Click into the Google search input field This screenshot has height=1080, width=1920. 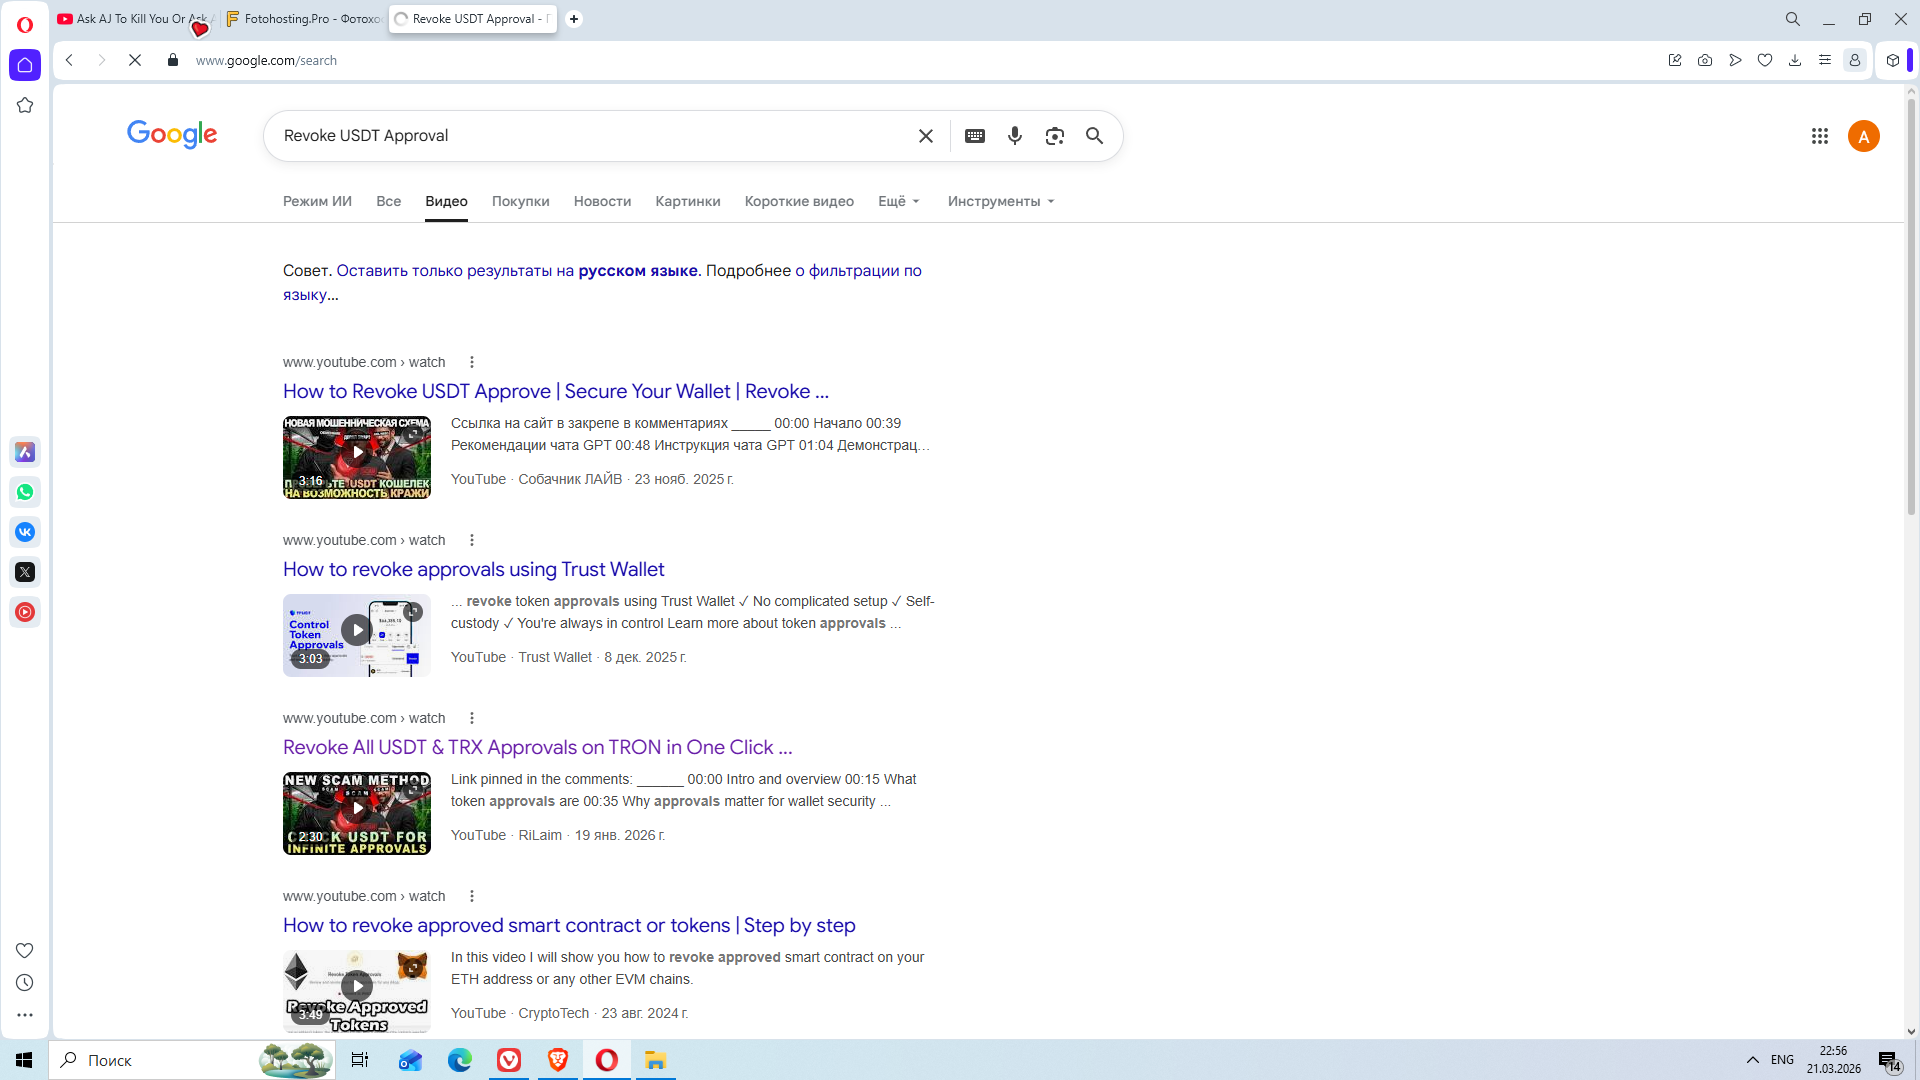coord(590,136)
